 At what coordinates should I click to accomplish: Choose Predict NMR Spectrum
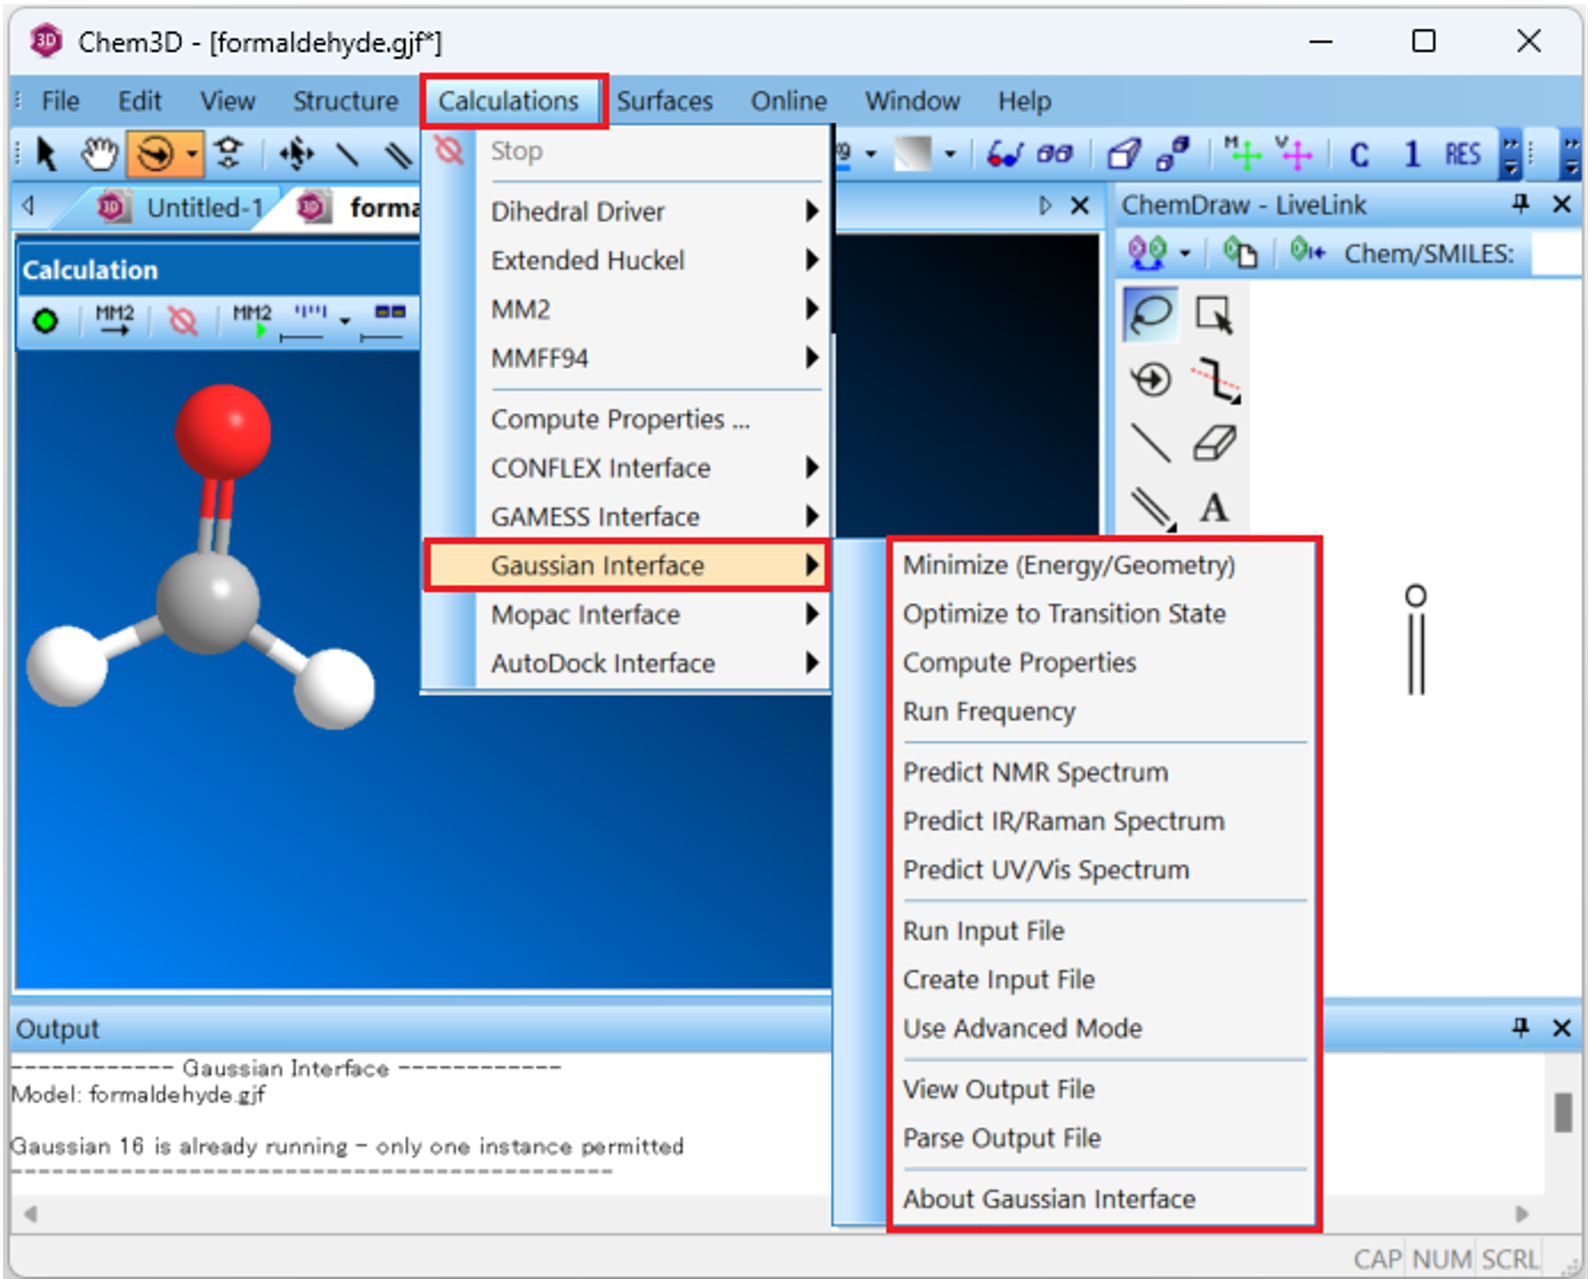[x=1035, y=772]
